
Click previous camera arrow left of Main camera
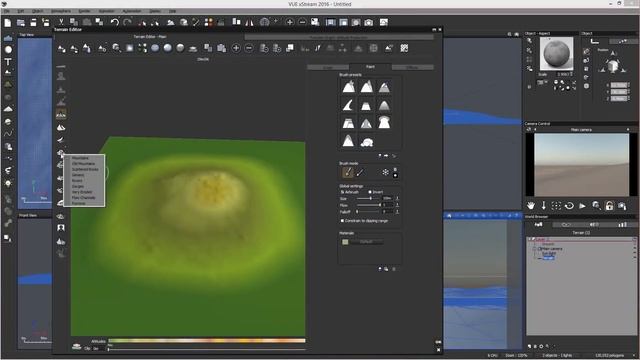535,130
